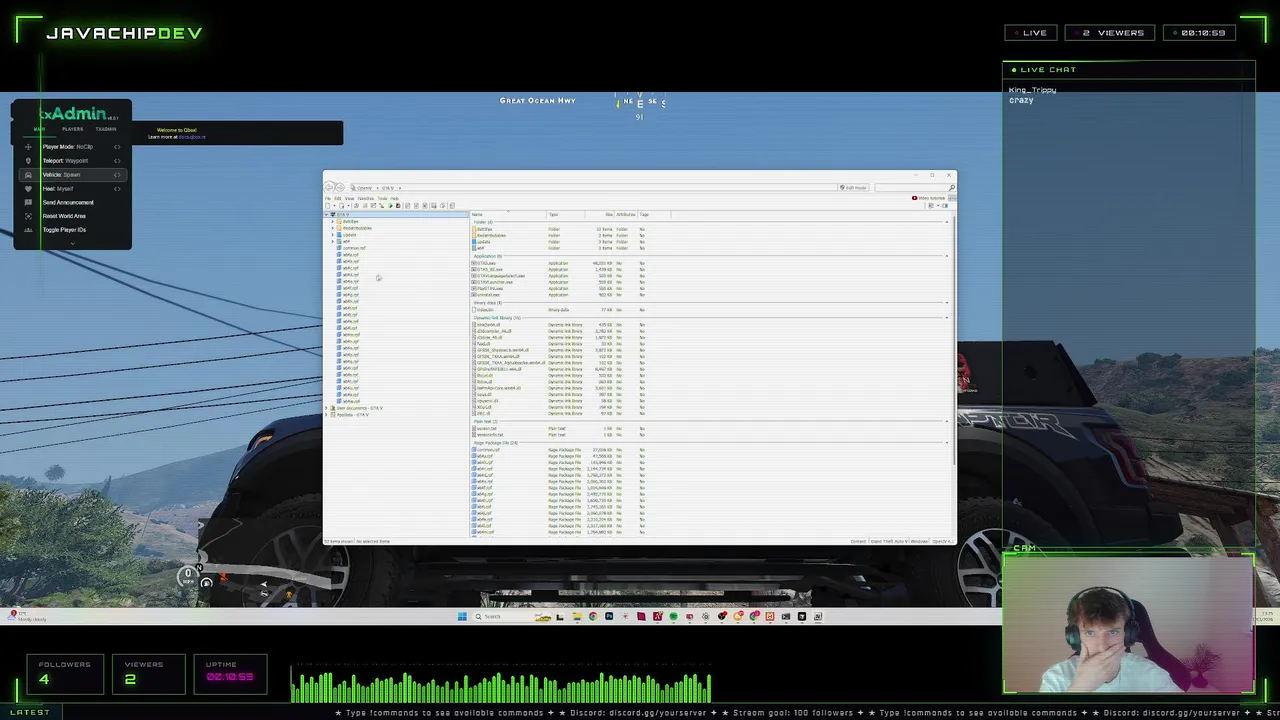This screenshot has height=720, width=1280.
Task: Expand txAdmin menu with bottom chevron
Action: click(x=73, y=243)
